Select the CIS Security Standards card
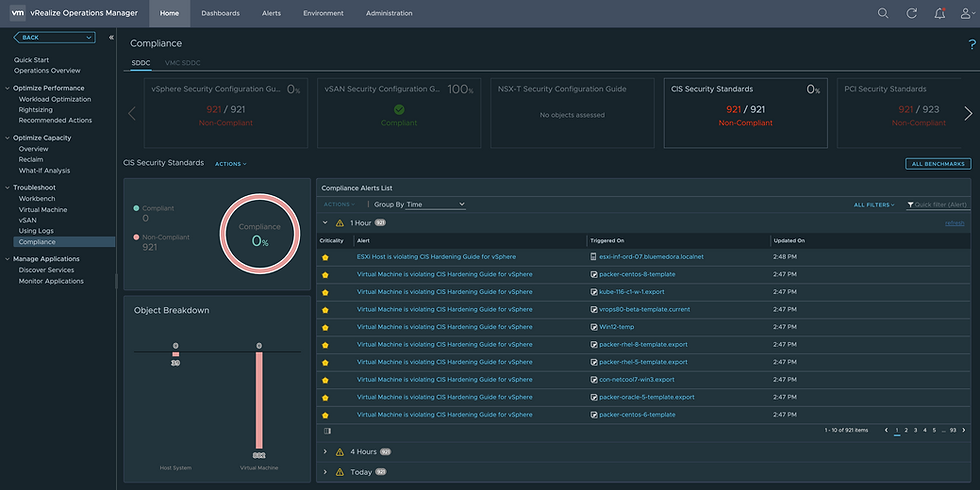980x490 pixels. click(746, 113)
